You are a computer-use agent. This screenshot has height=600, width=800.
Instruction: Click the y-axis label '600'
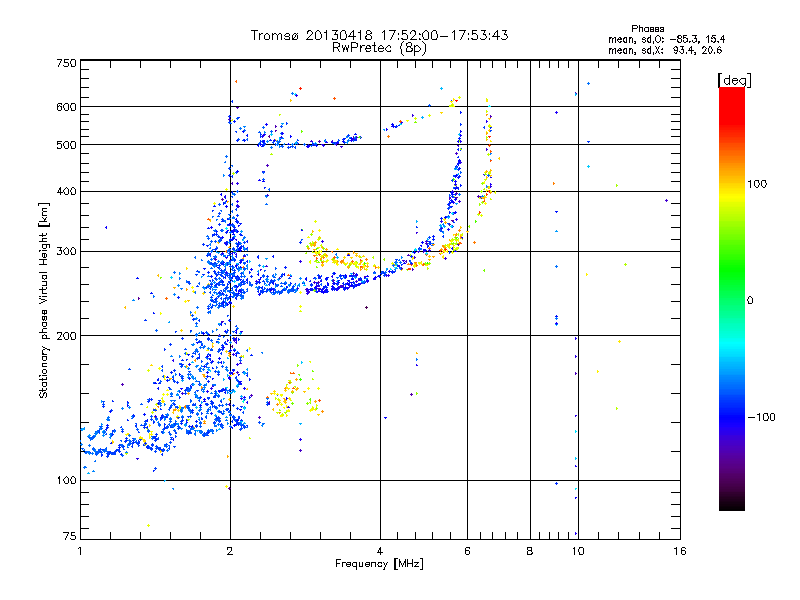(66, 107)
